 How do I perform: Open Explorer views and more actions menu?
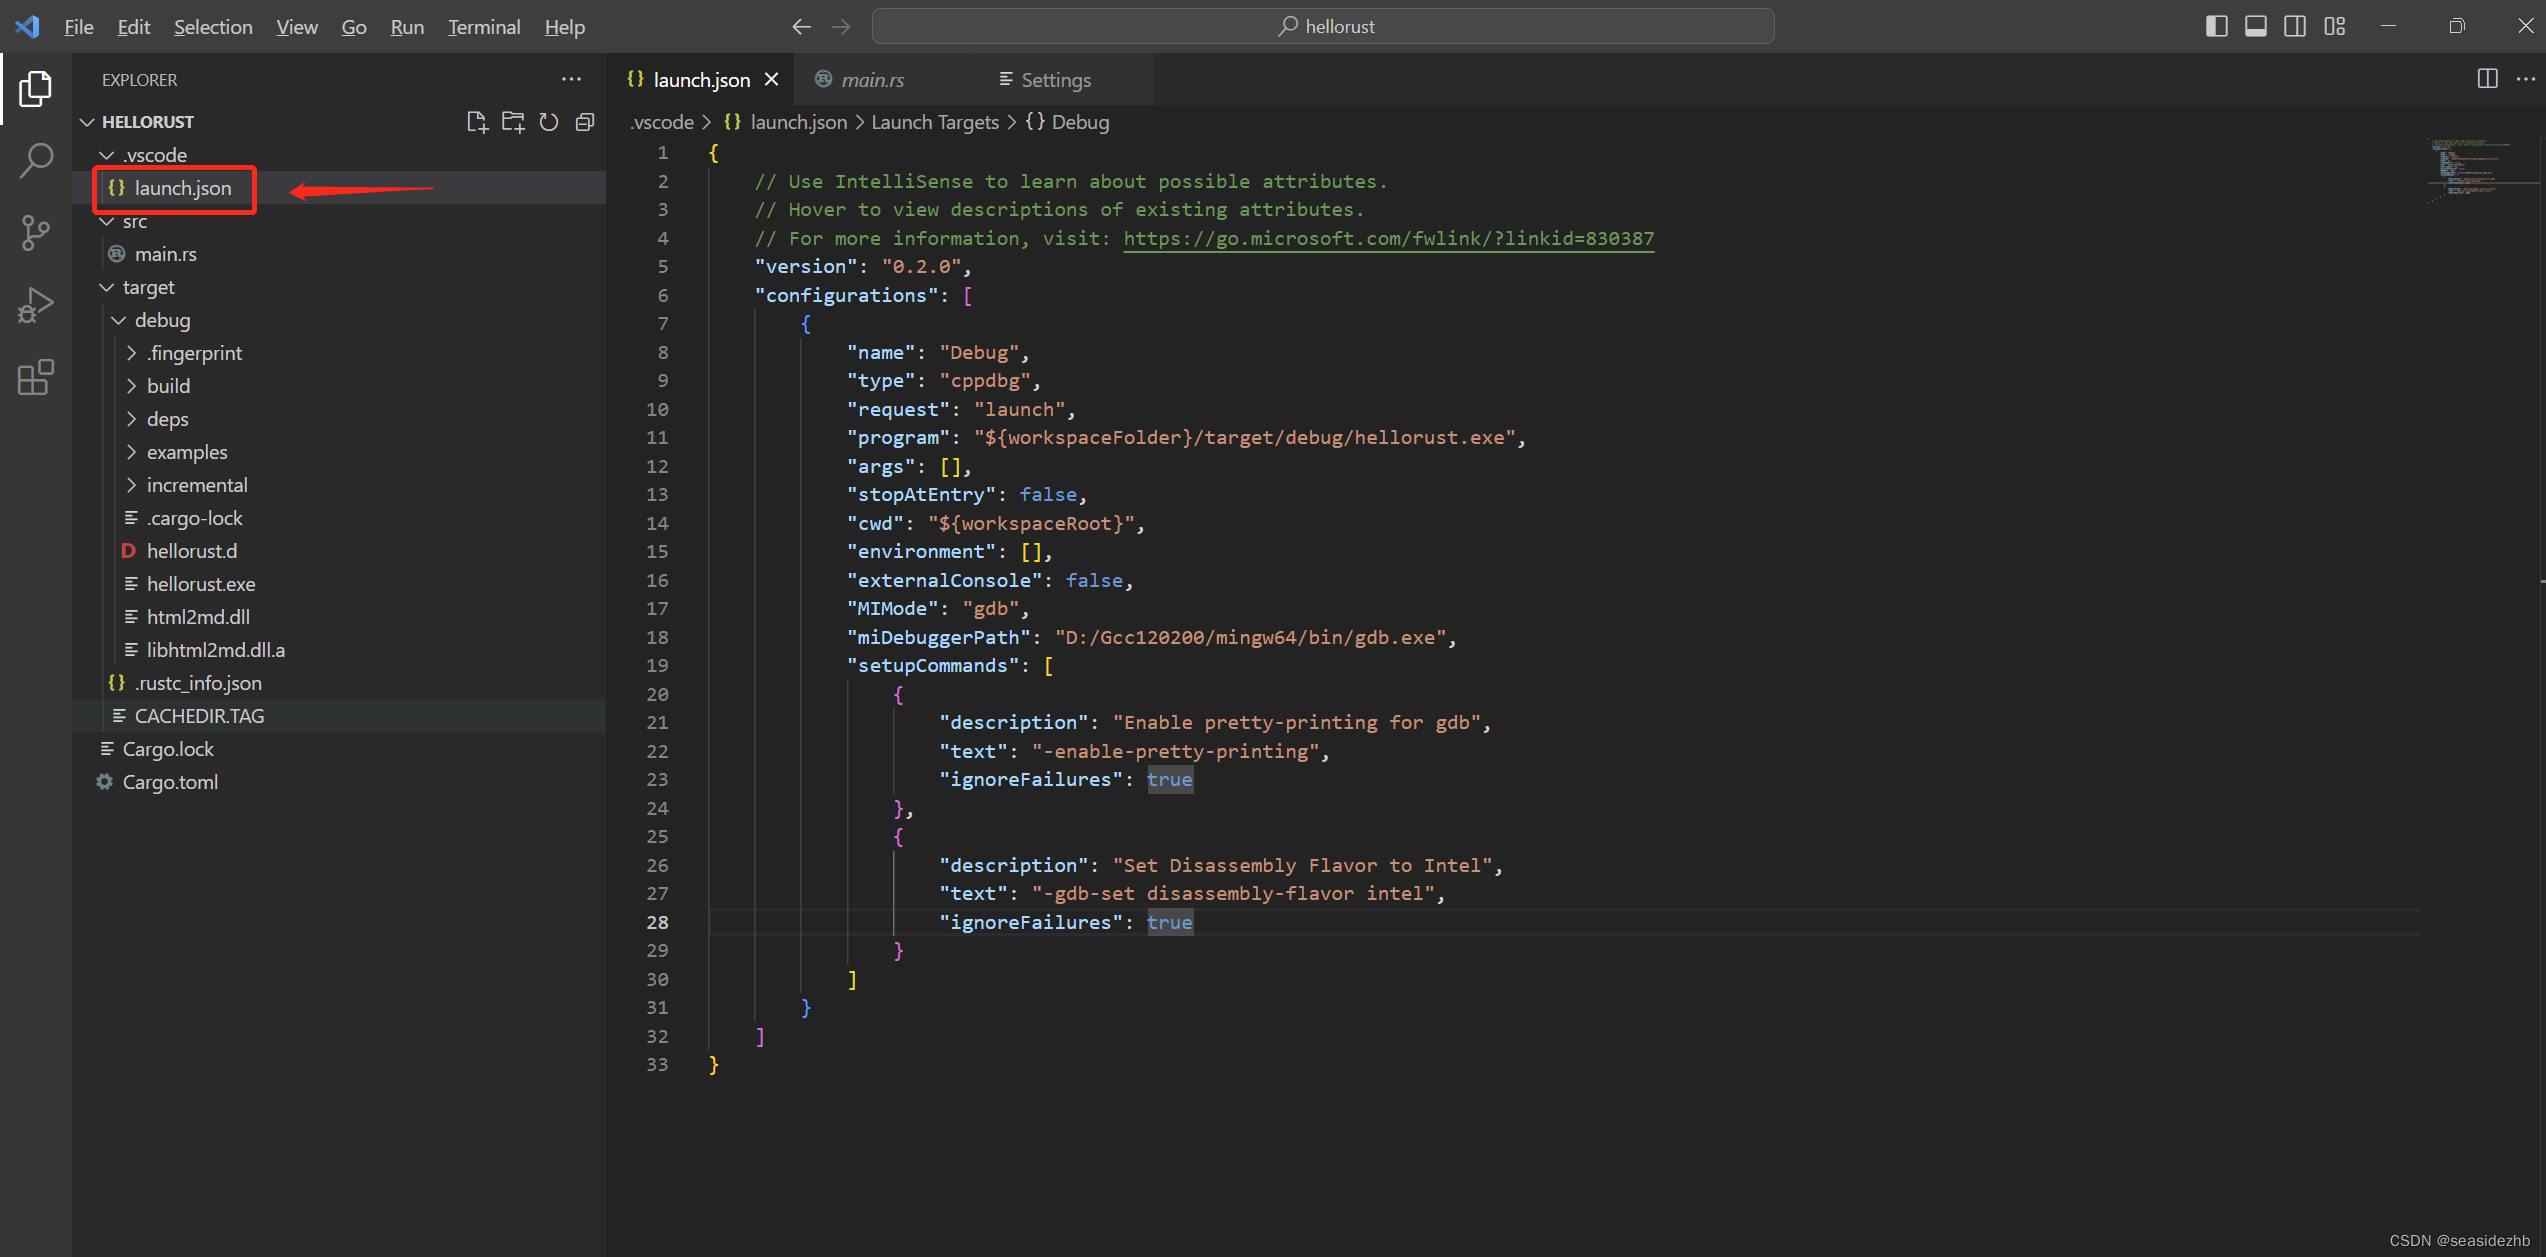coord(571,79)
